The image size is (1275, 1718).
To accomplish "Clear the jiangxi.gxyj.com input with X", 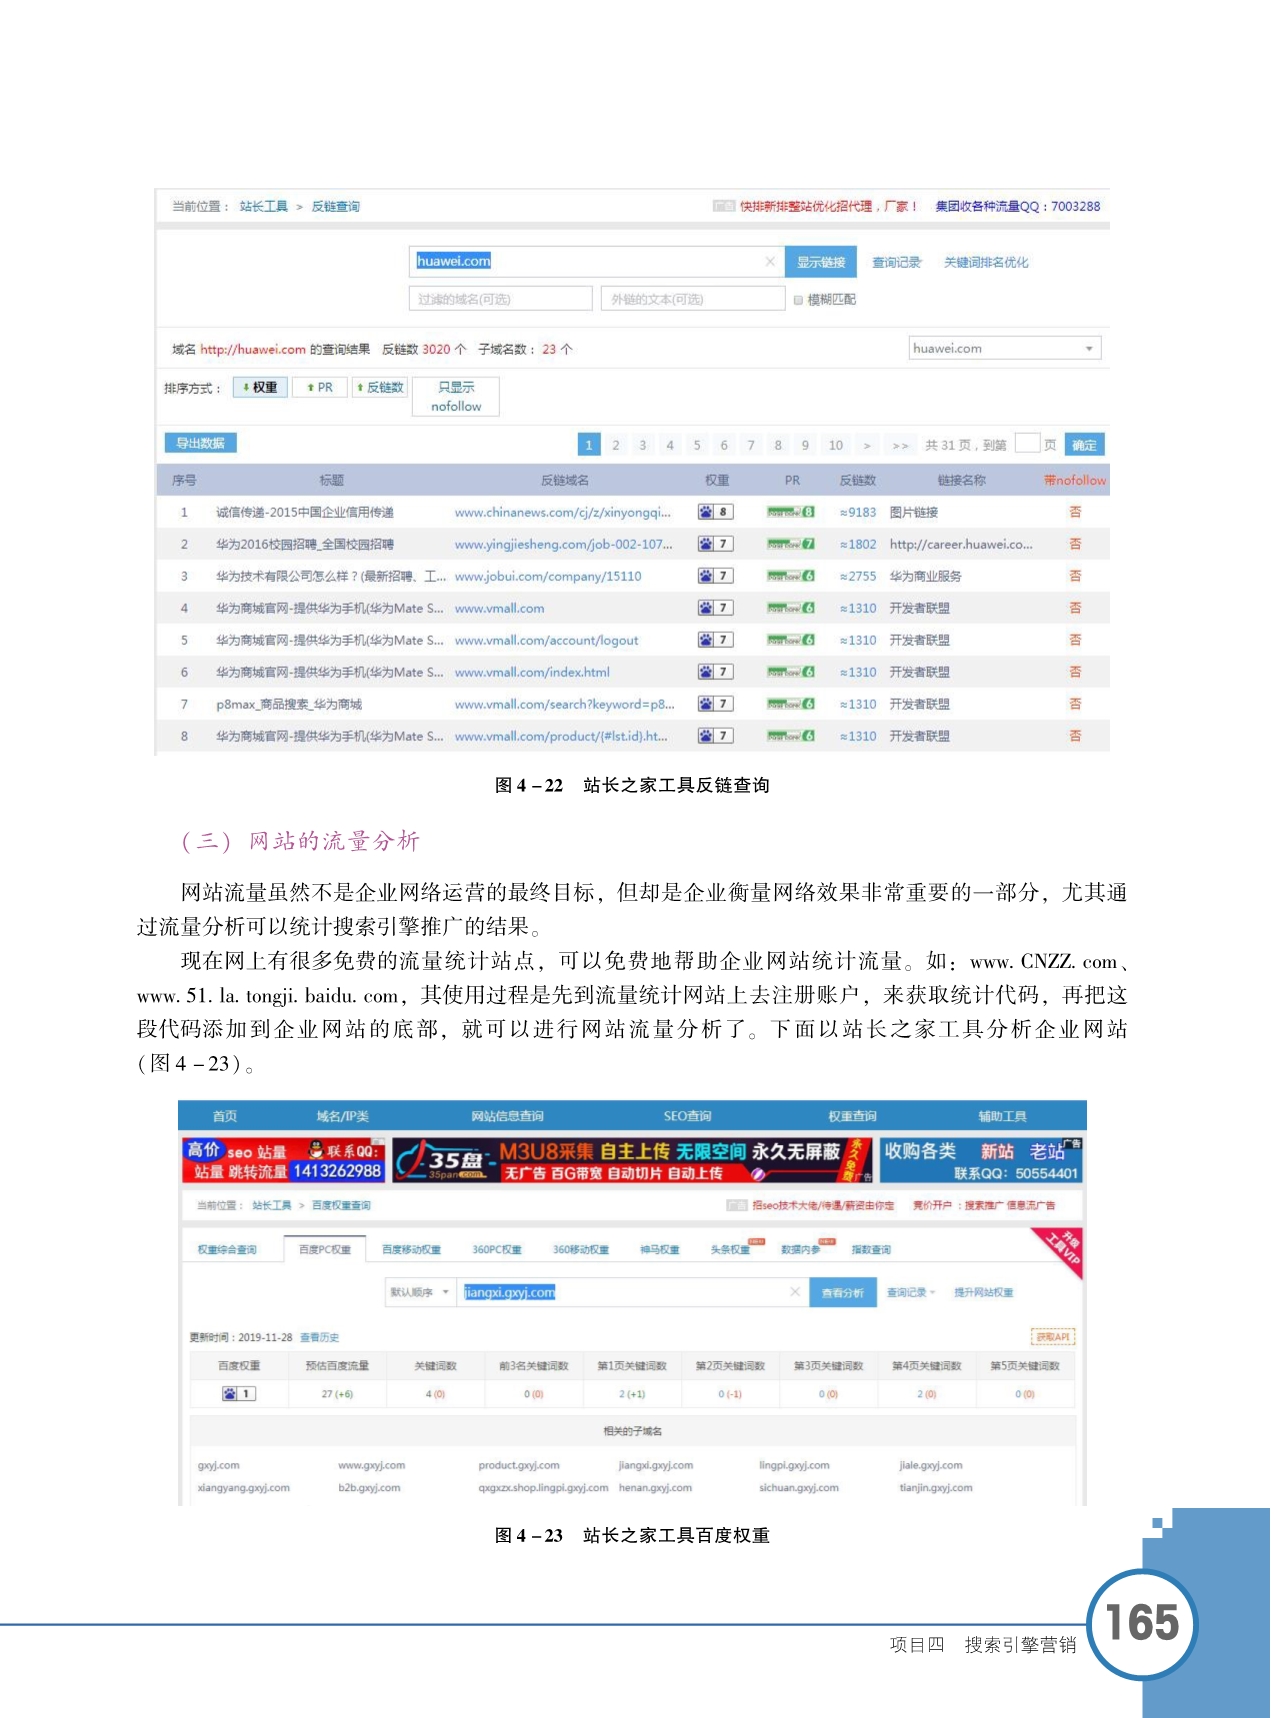I will pyautogui.click(x=795, y=1292).
